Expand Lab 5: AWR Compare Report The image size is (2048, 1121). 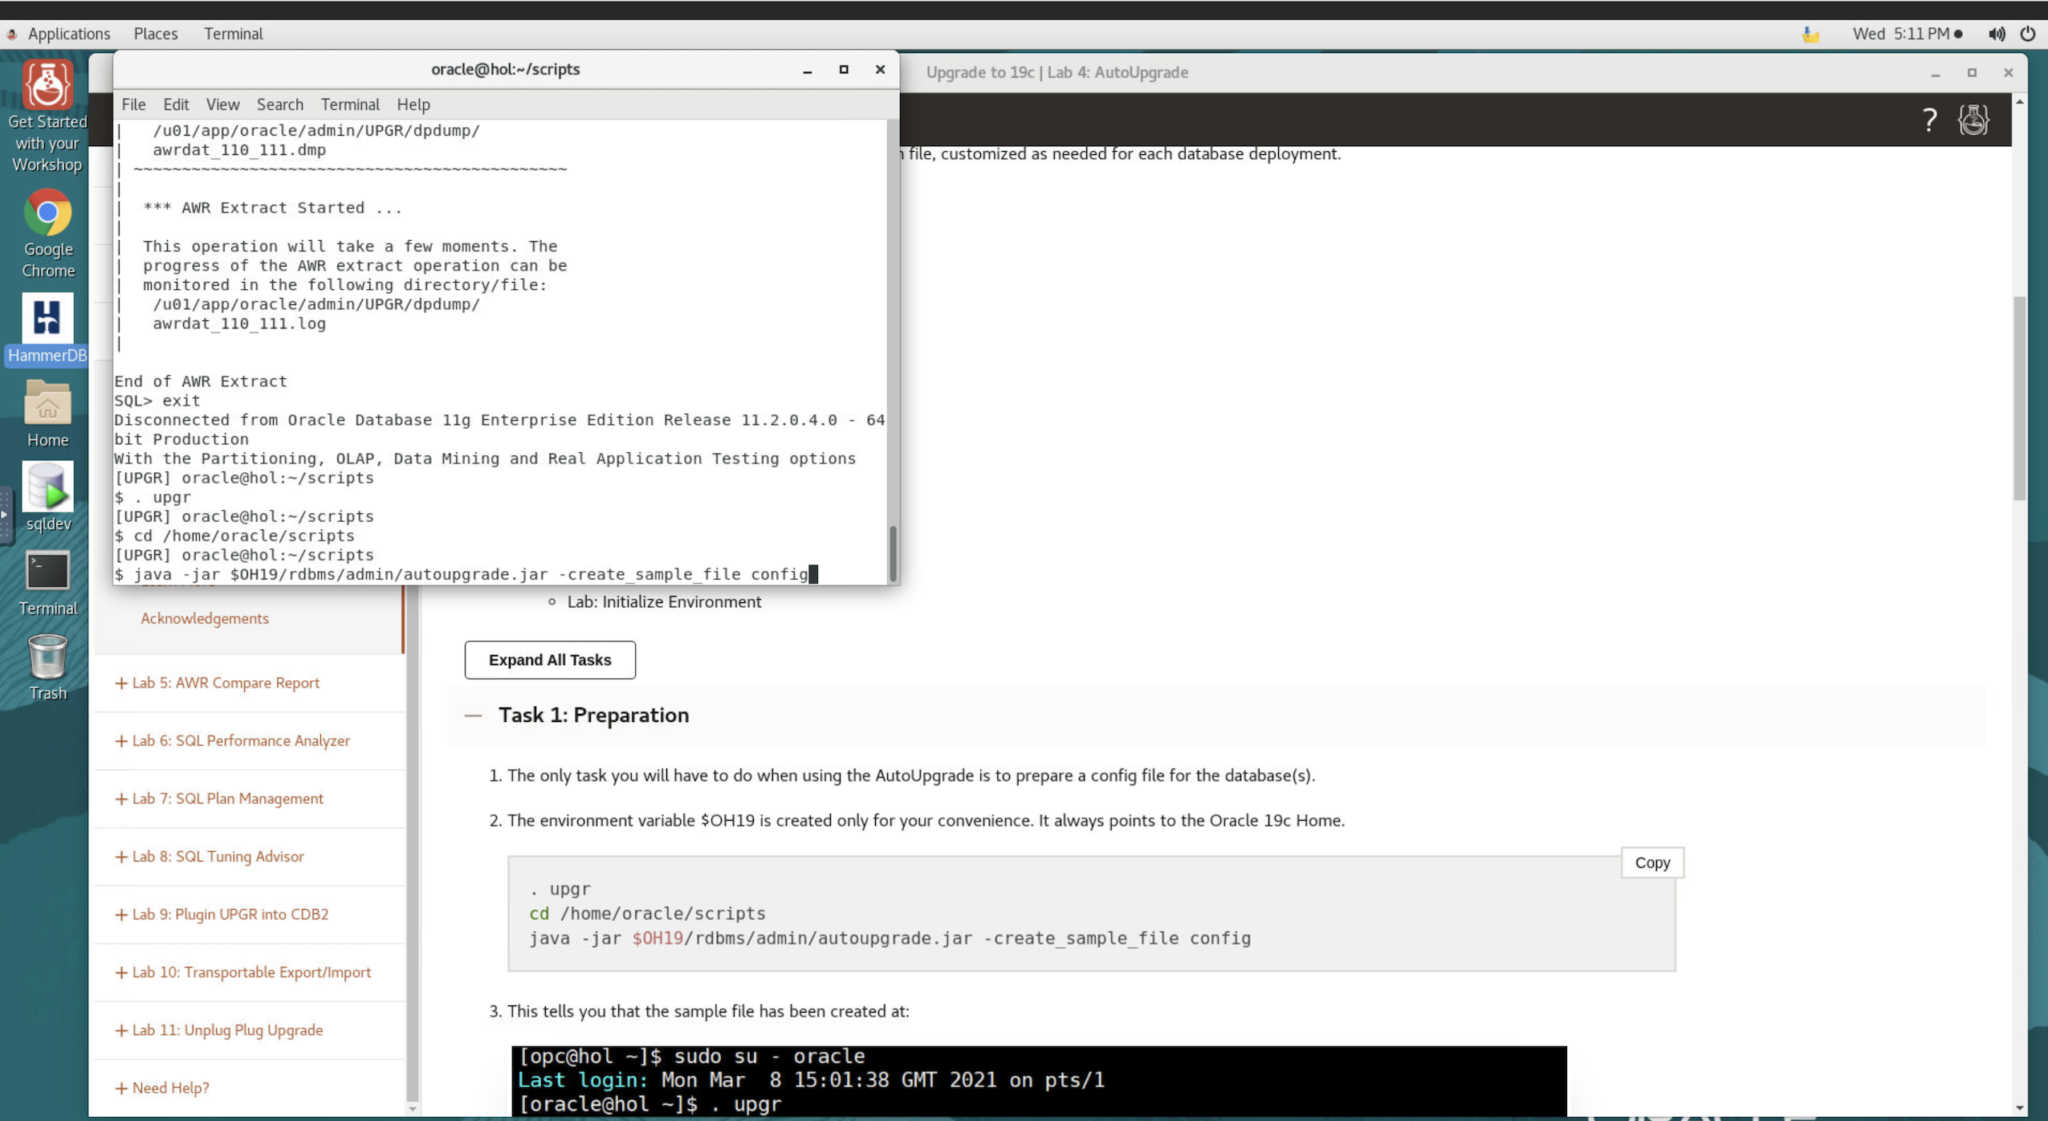point(225,683)
